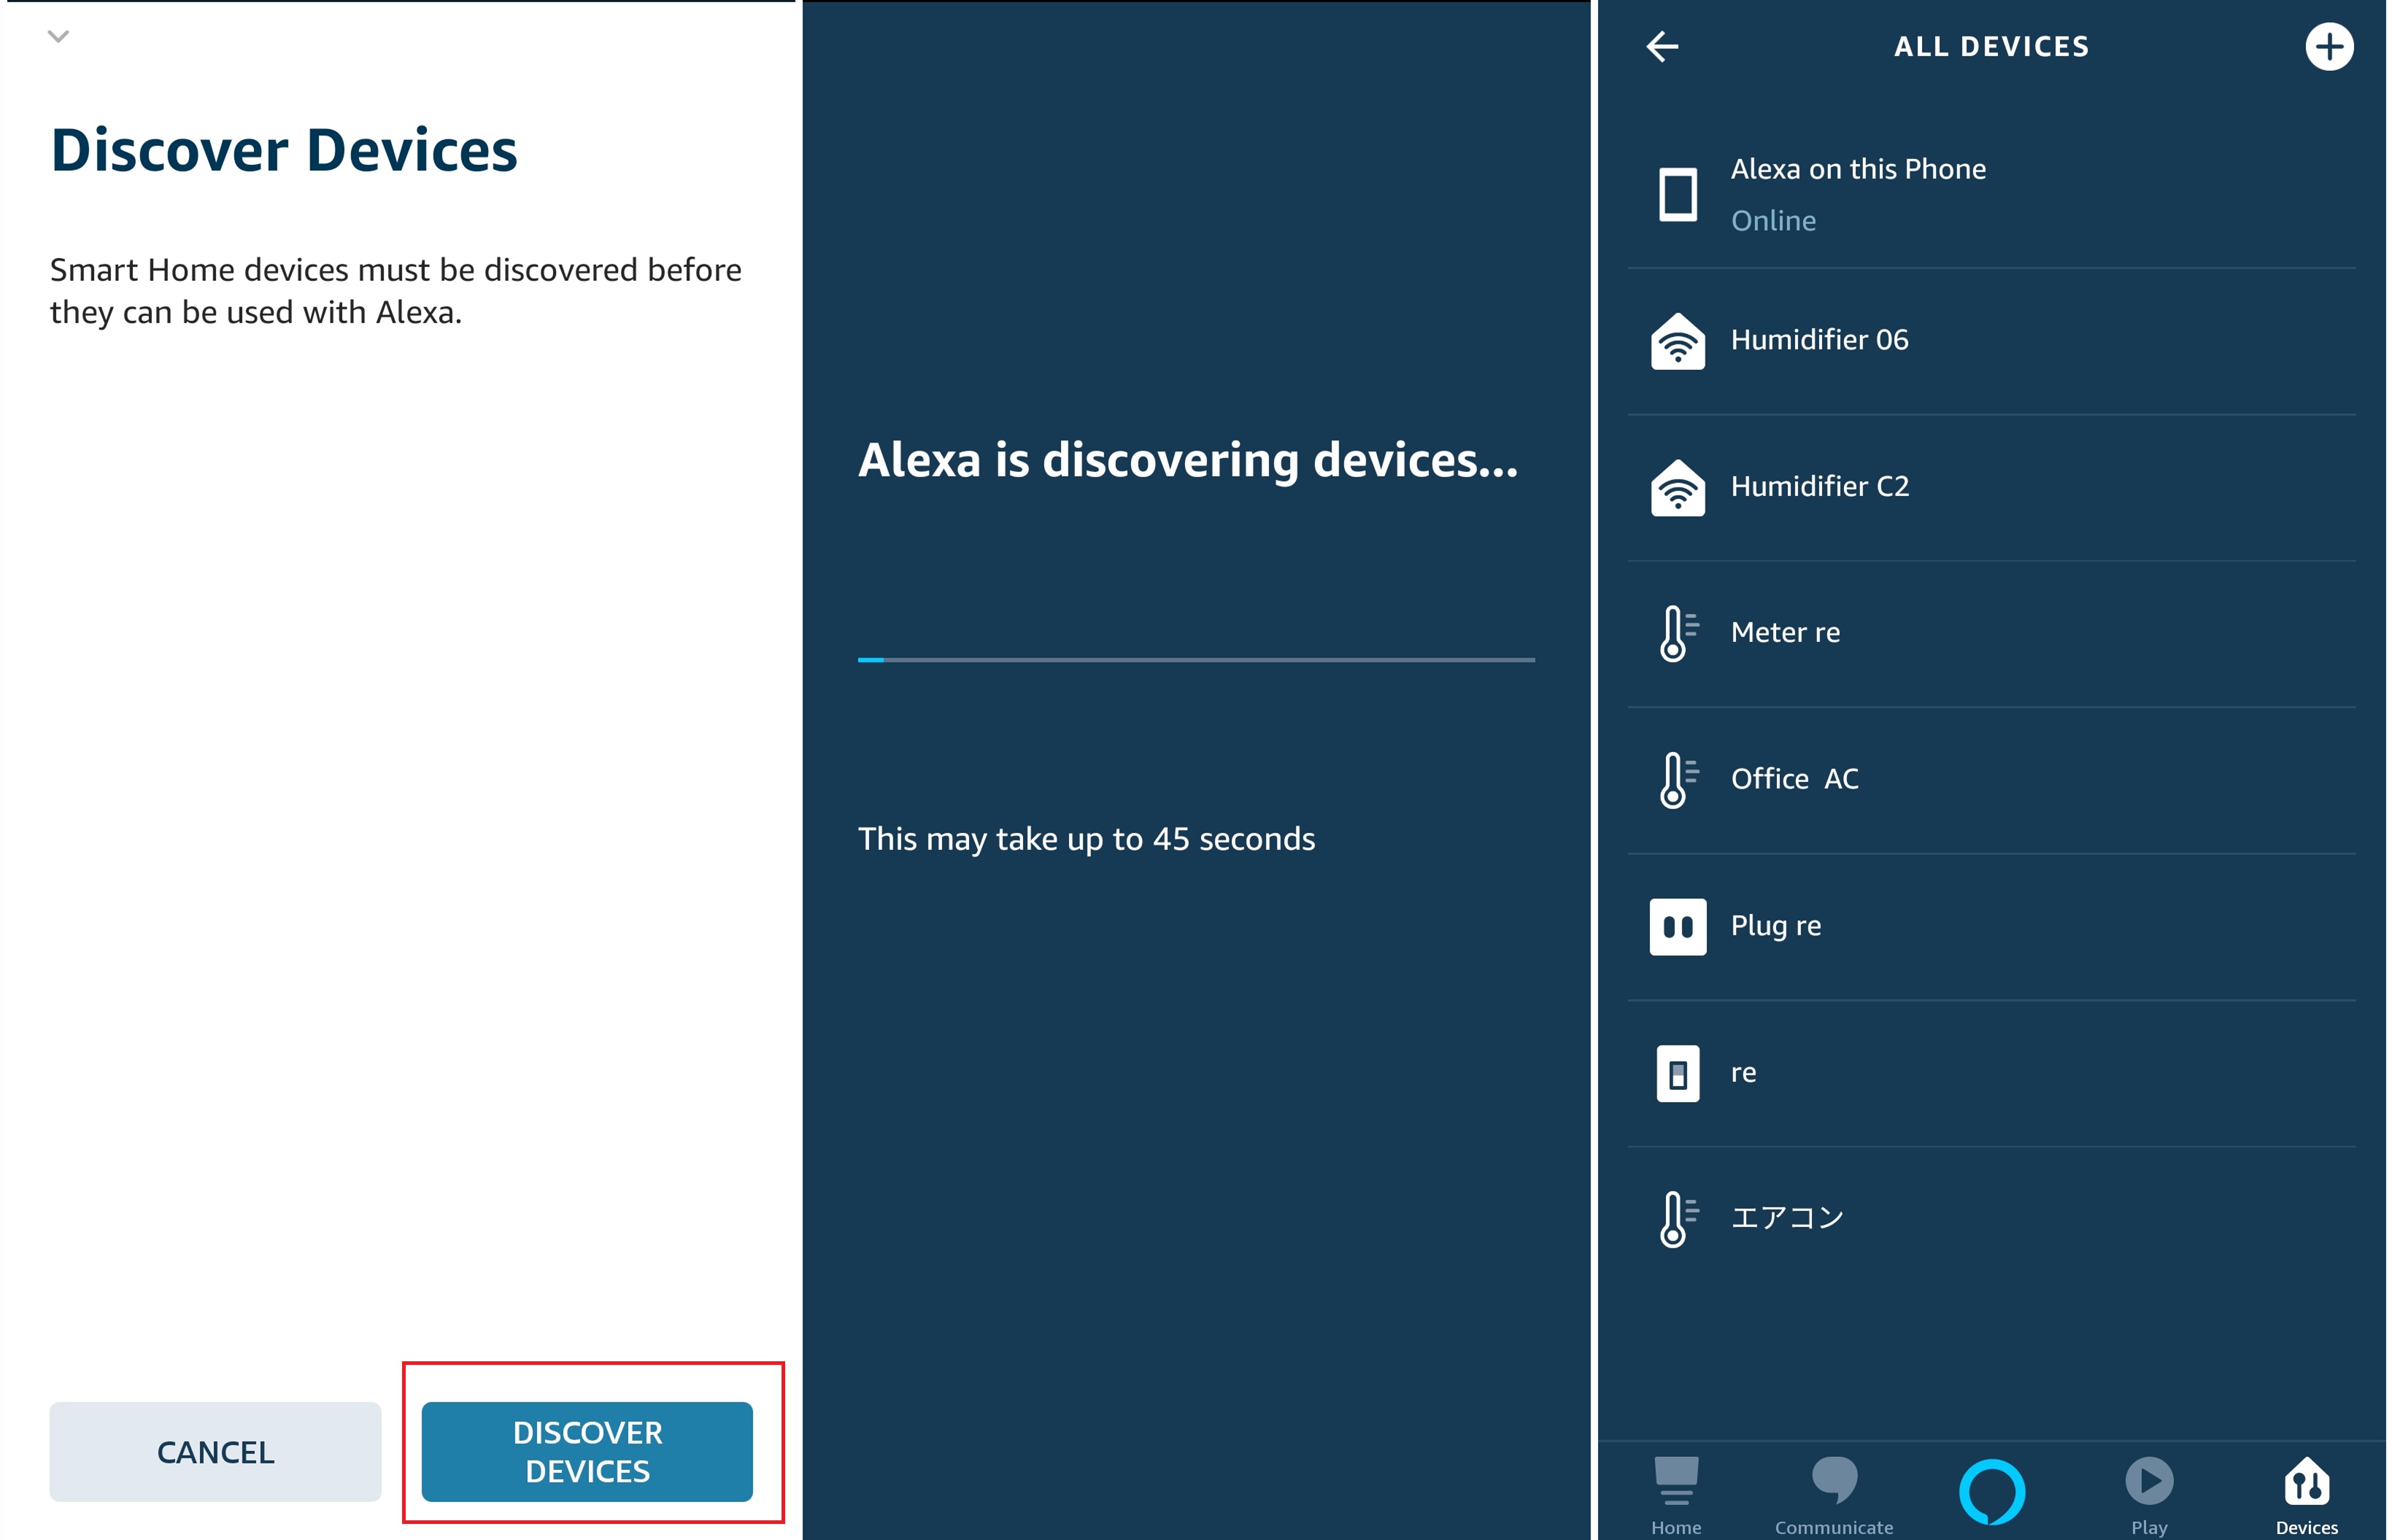Screen dimensions: 2392x1540
Task: Activate the Alexa voice ring button
Action: tap(1991, 1491)
